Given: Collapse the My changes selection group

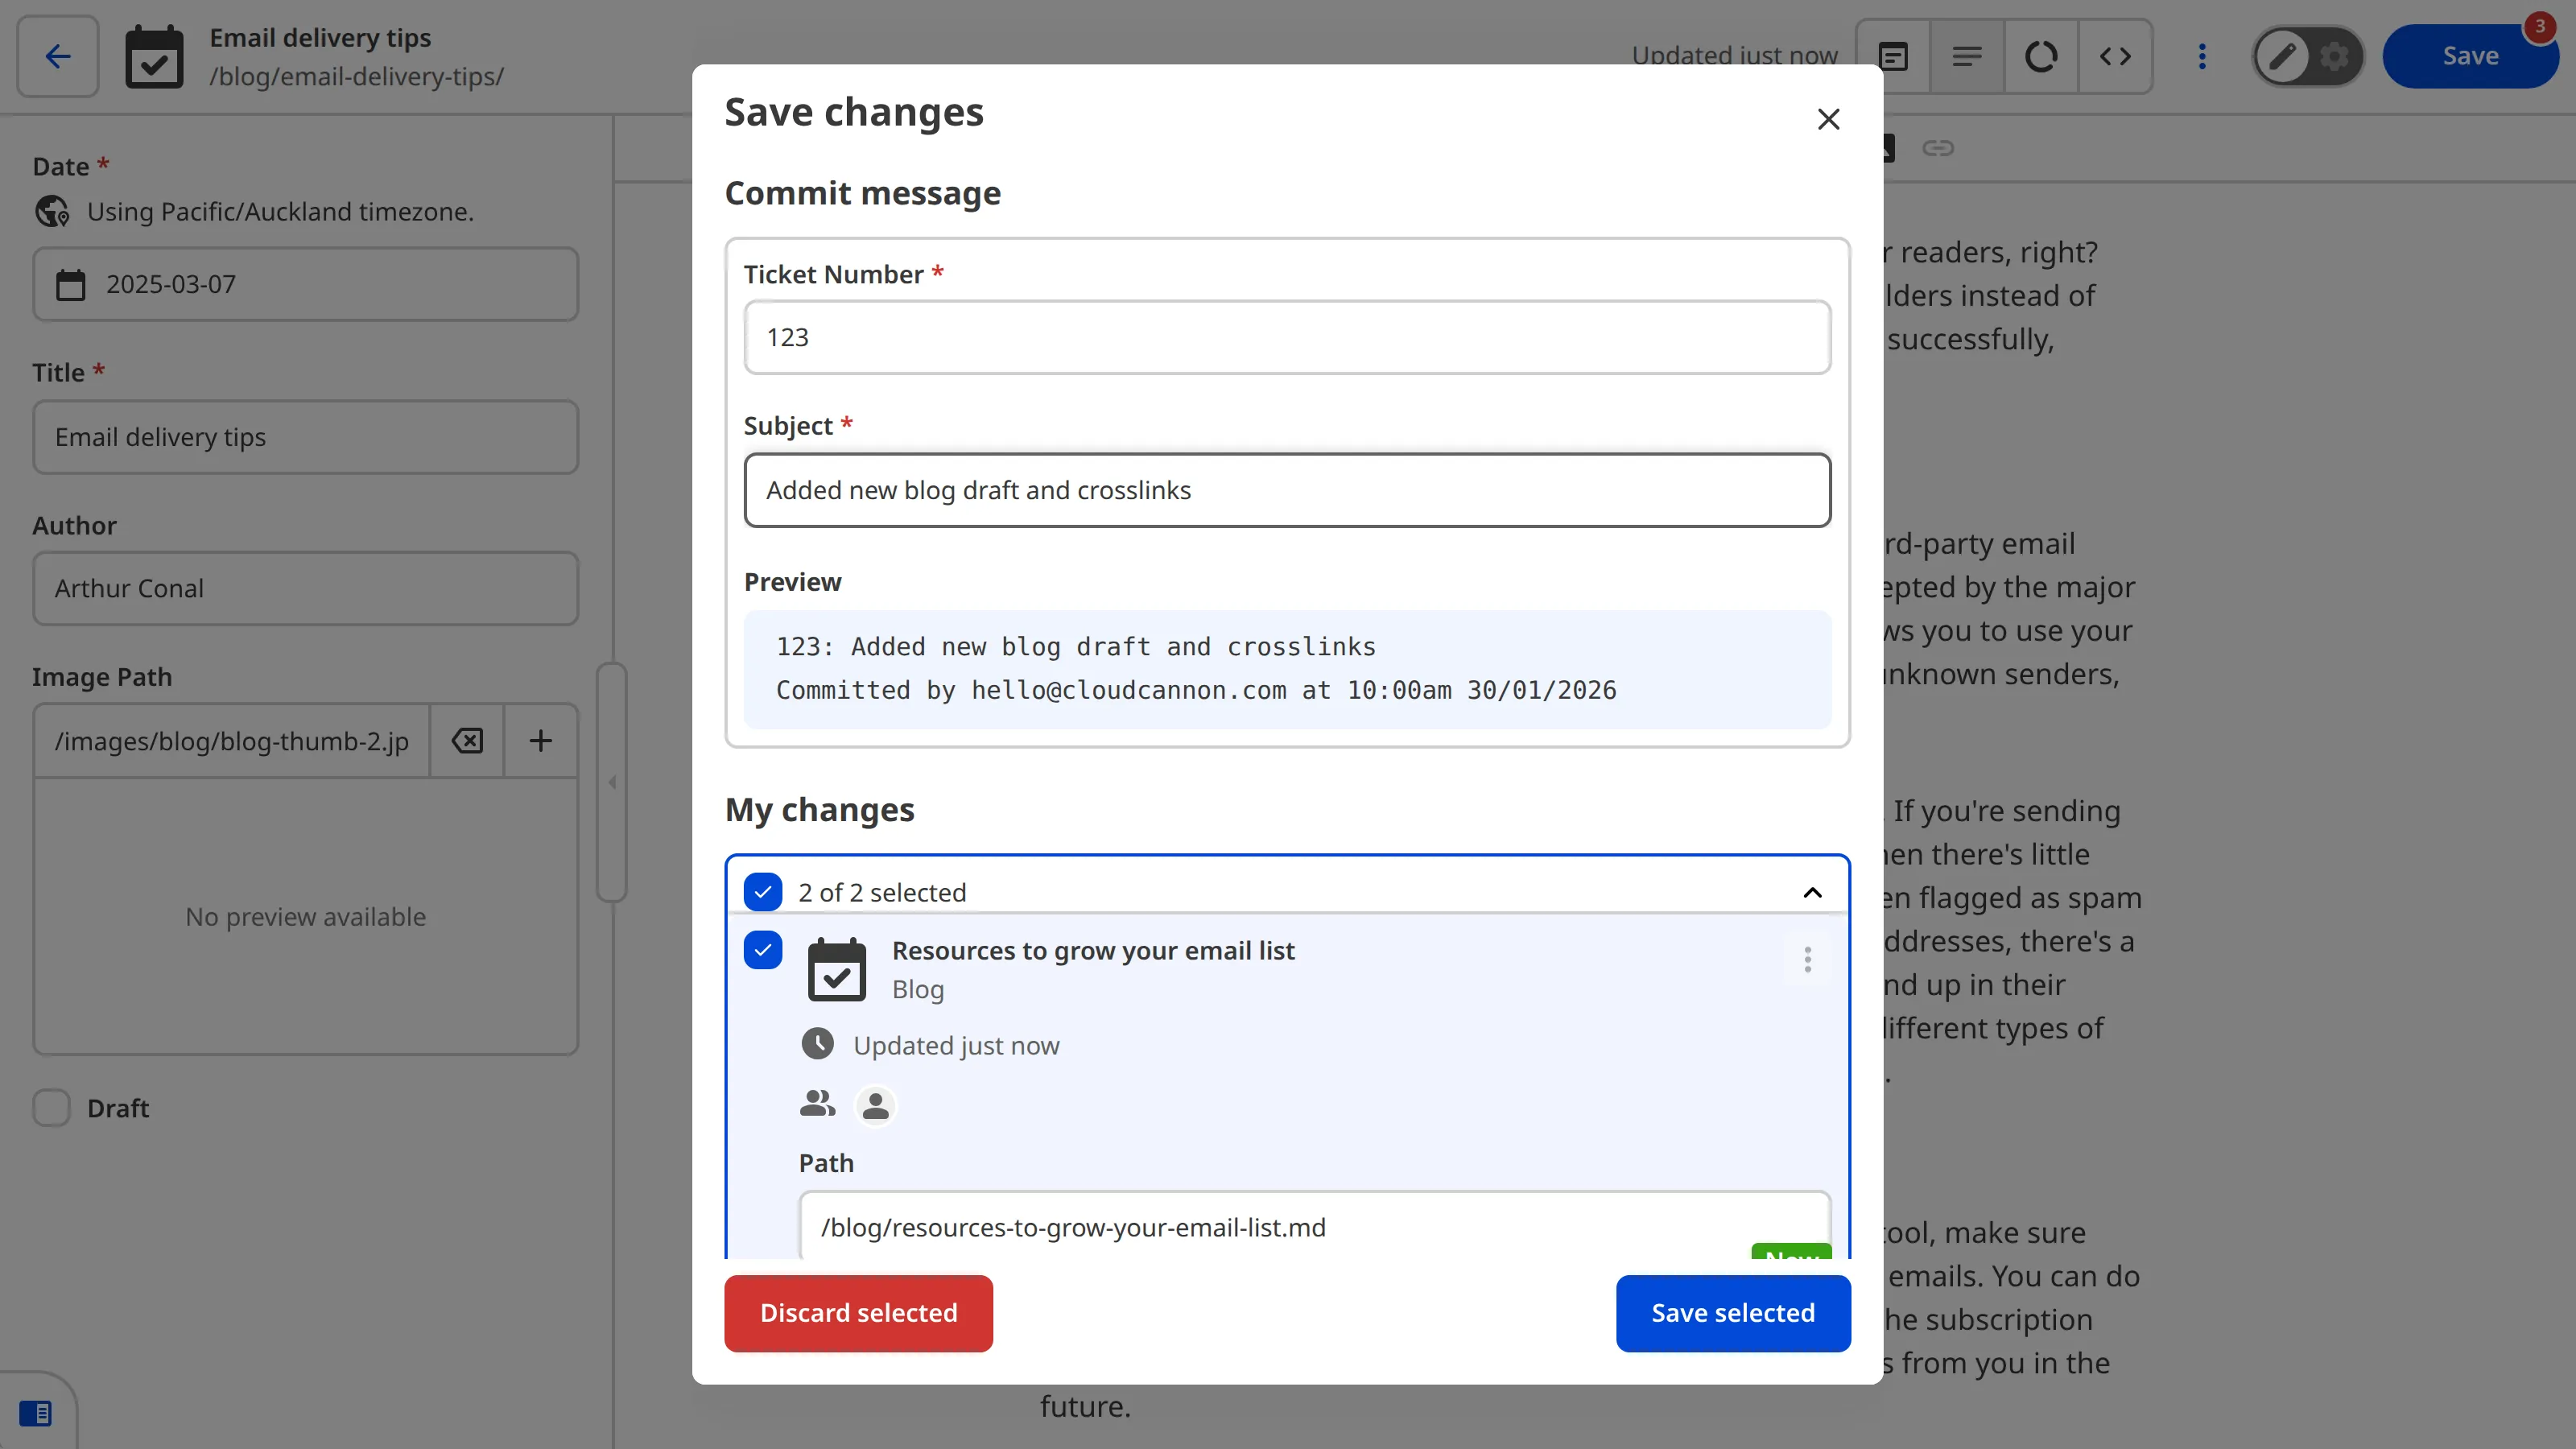Looking at the screenshot, I should point(1812,891).
